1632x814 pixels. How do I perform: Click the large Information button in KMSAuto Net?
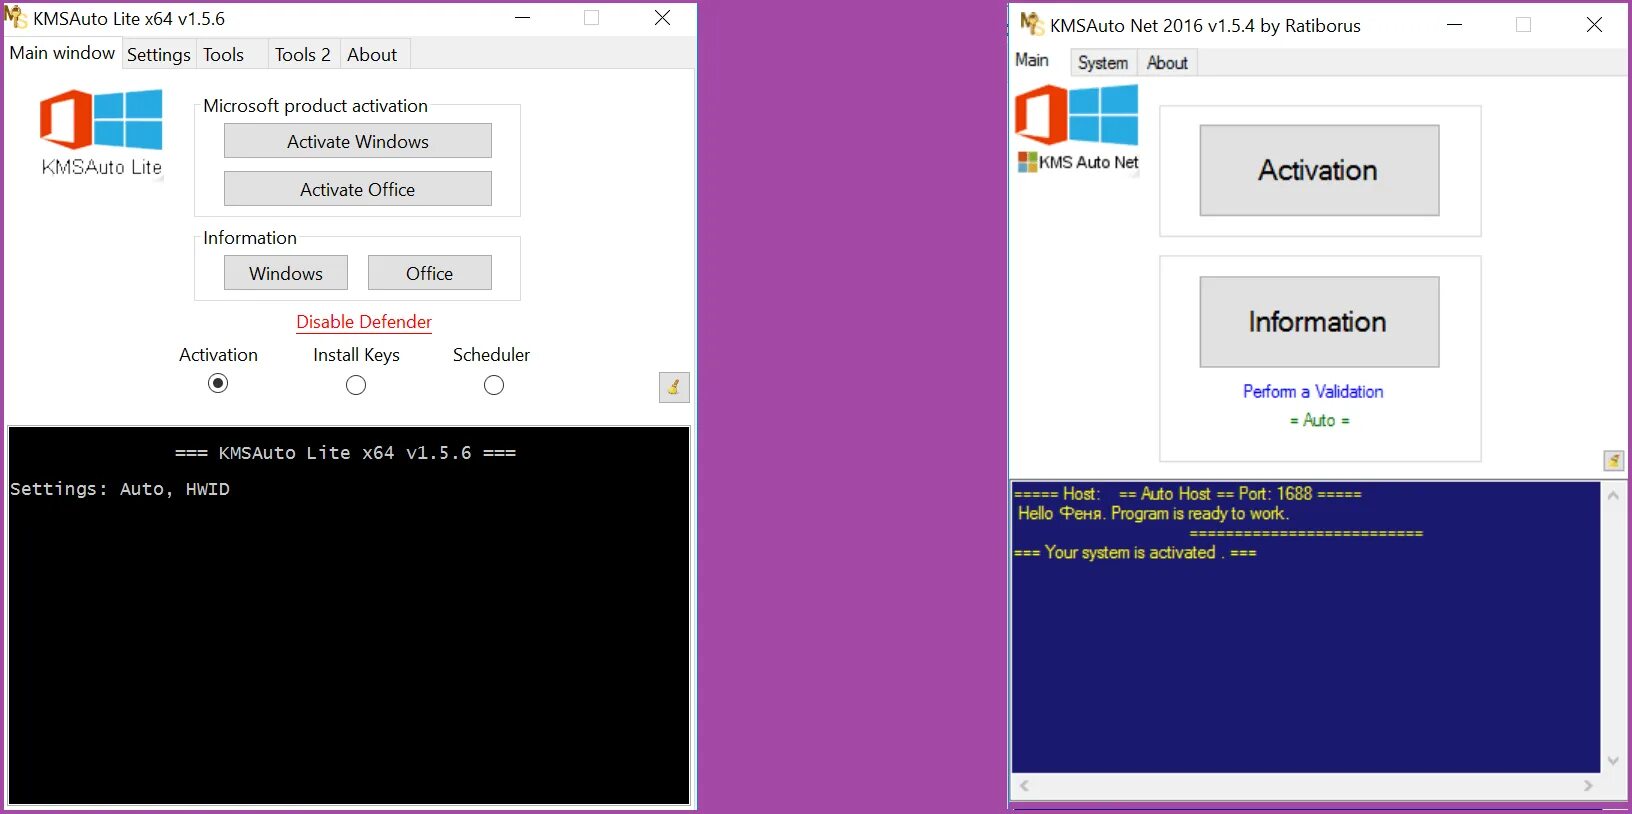[1319, 322]
